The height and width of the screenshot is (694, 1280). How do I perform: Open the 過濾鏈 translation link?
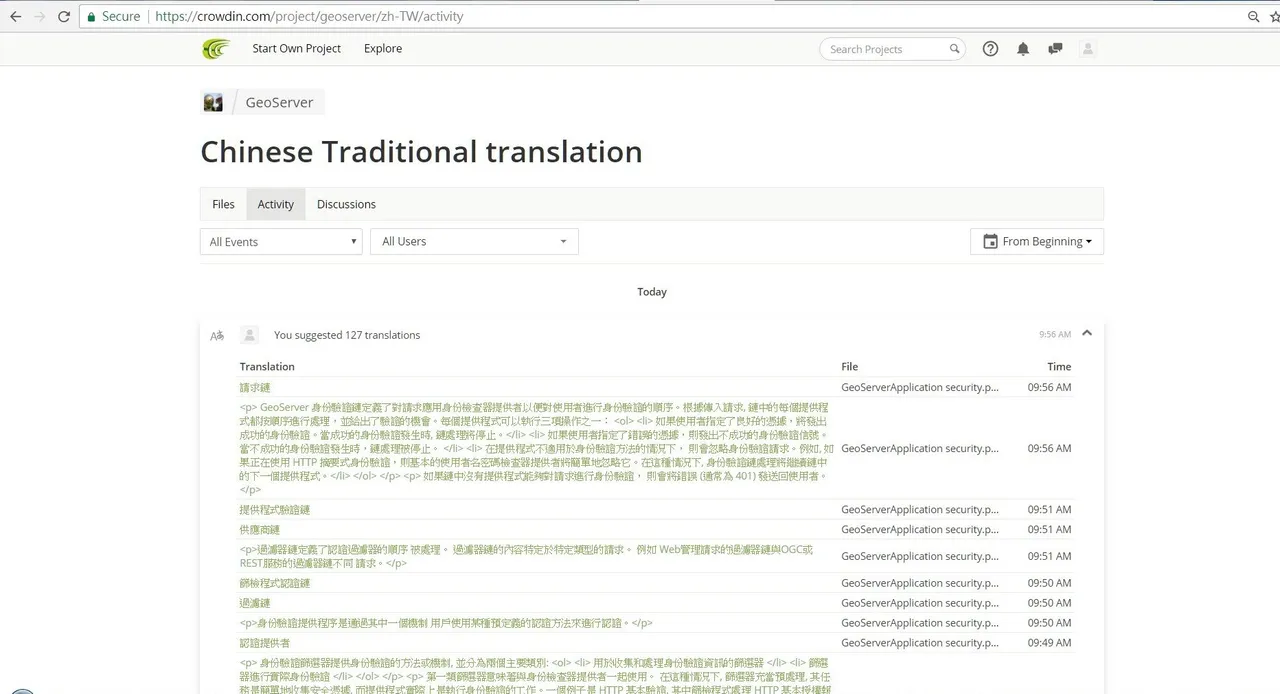click(255, 603)
